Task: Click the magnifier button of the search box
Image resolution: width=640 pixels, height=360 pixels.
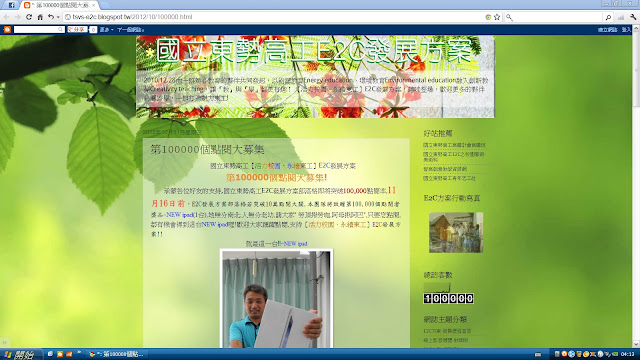Action: (x=608, y=17)
